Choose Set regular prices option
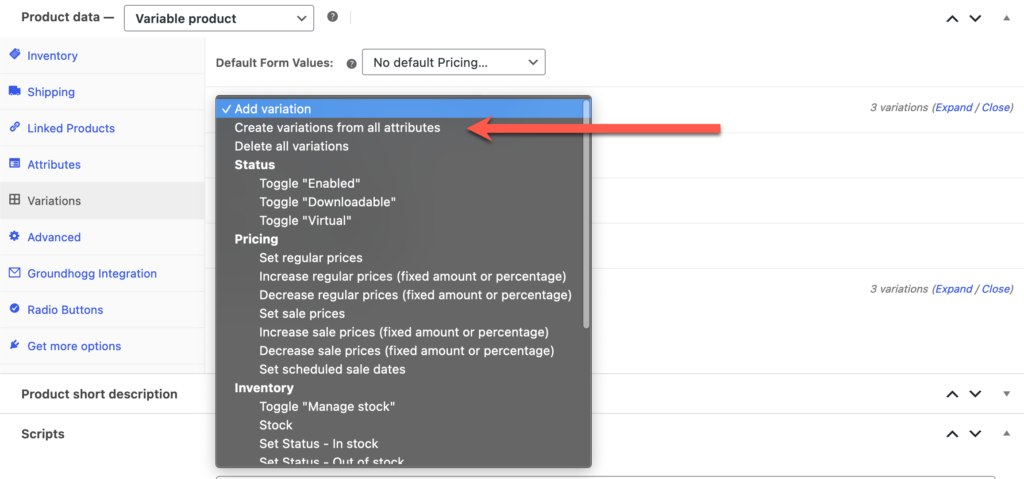 (x=310, y=258)
